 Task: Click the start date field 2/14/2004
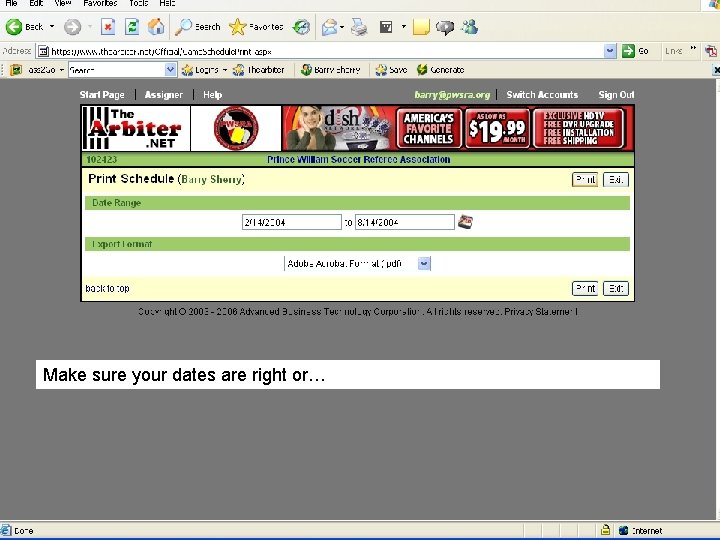[292, 222]
